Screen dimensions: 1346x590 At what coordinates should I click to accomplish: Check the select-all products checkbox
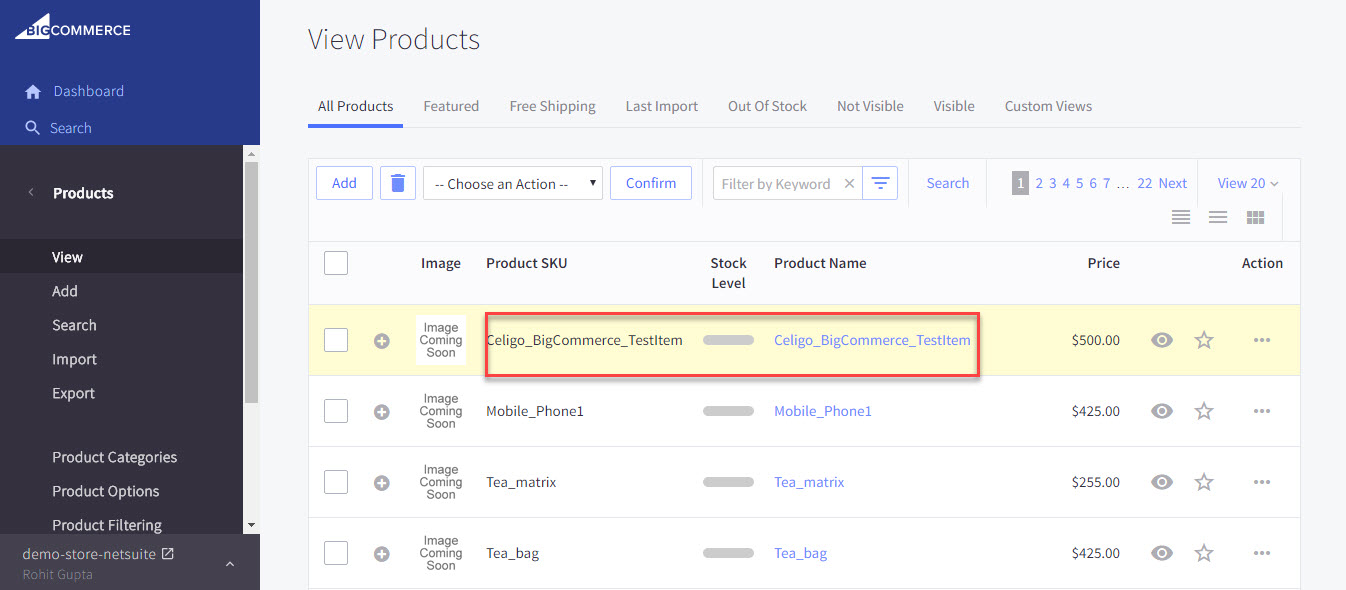336,263
